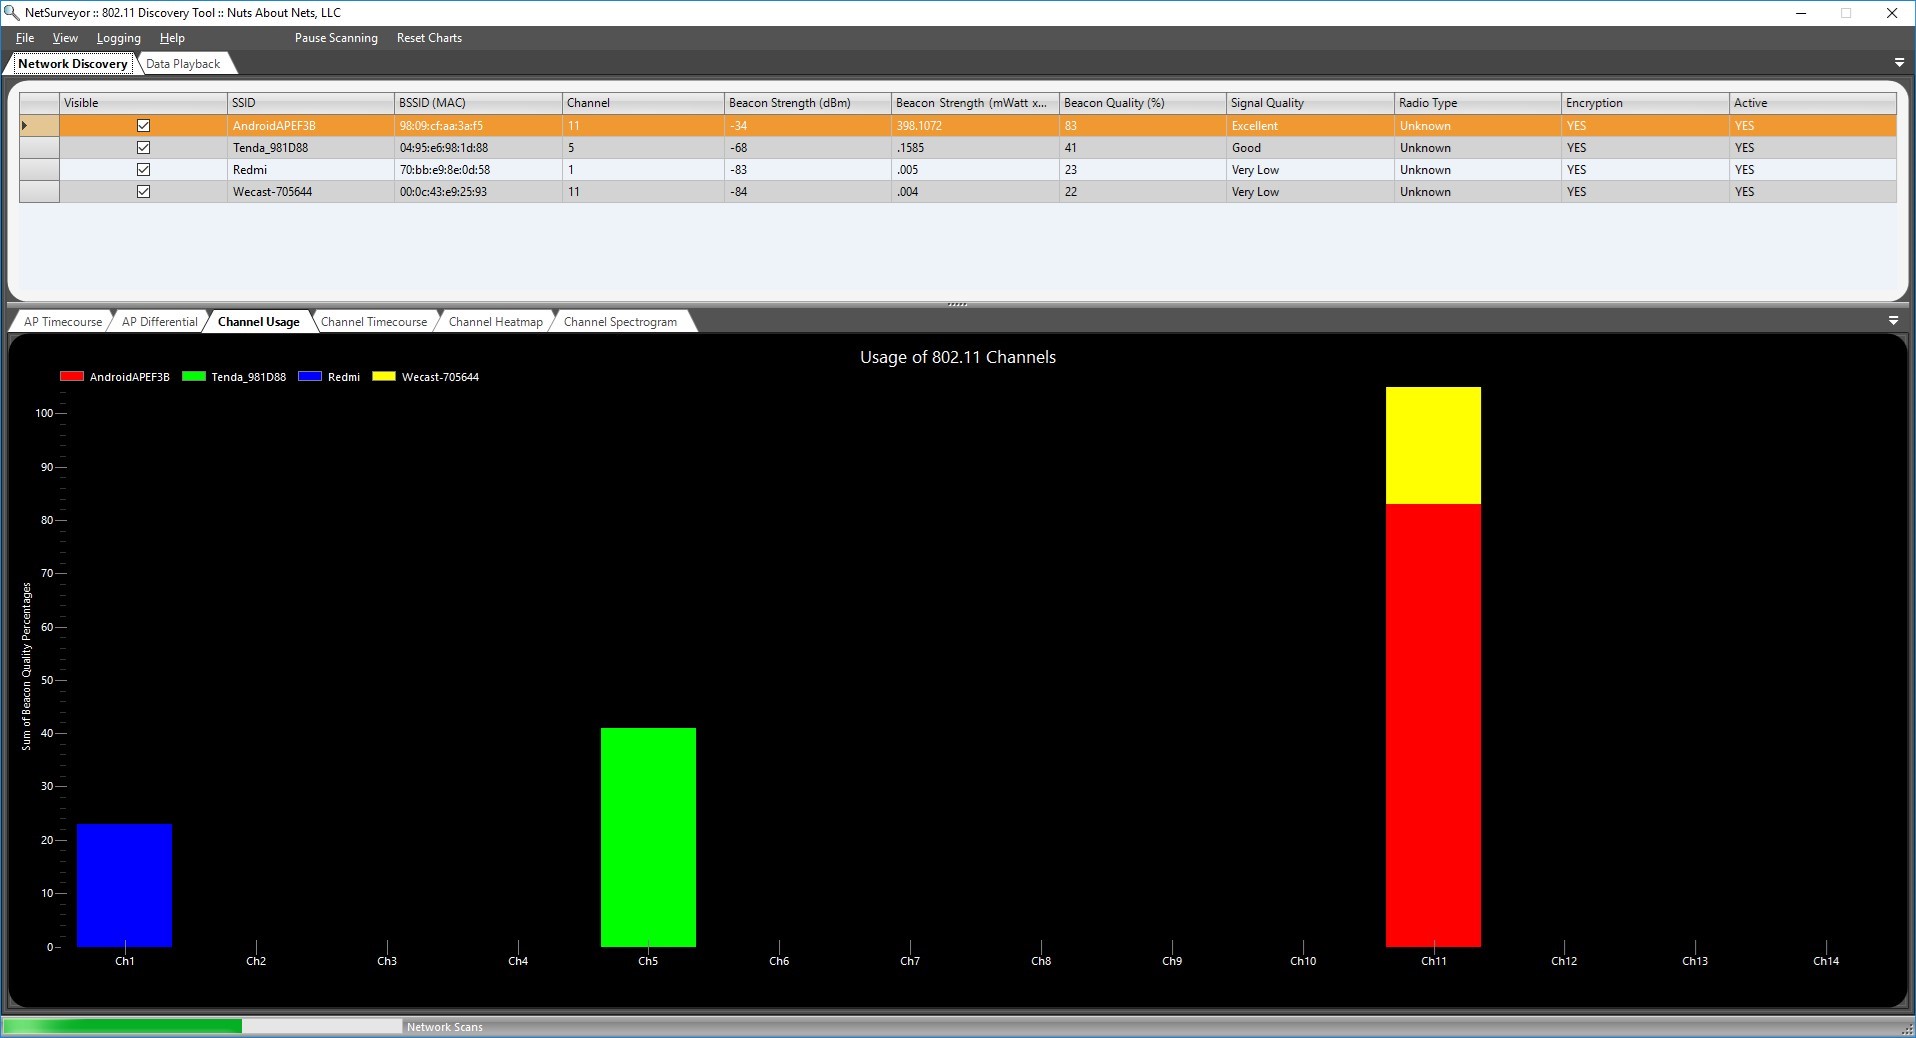
Task: Click the NetSurveyor app icon in title bar
Action: (x=11, y=13)
